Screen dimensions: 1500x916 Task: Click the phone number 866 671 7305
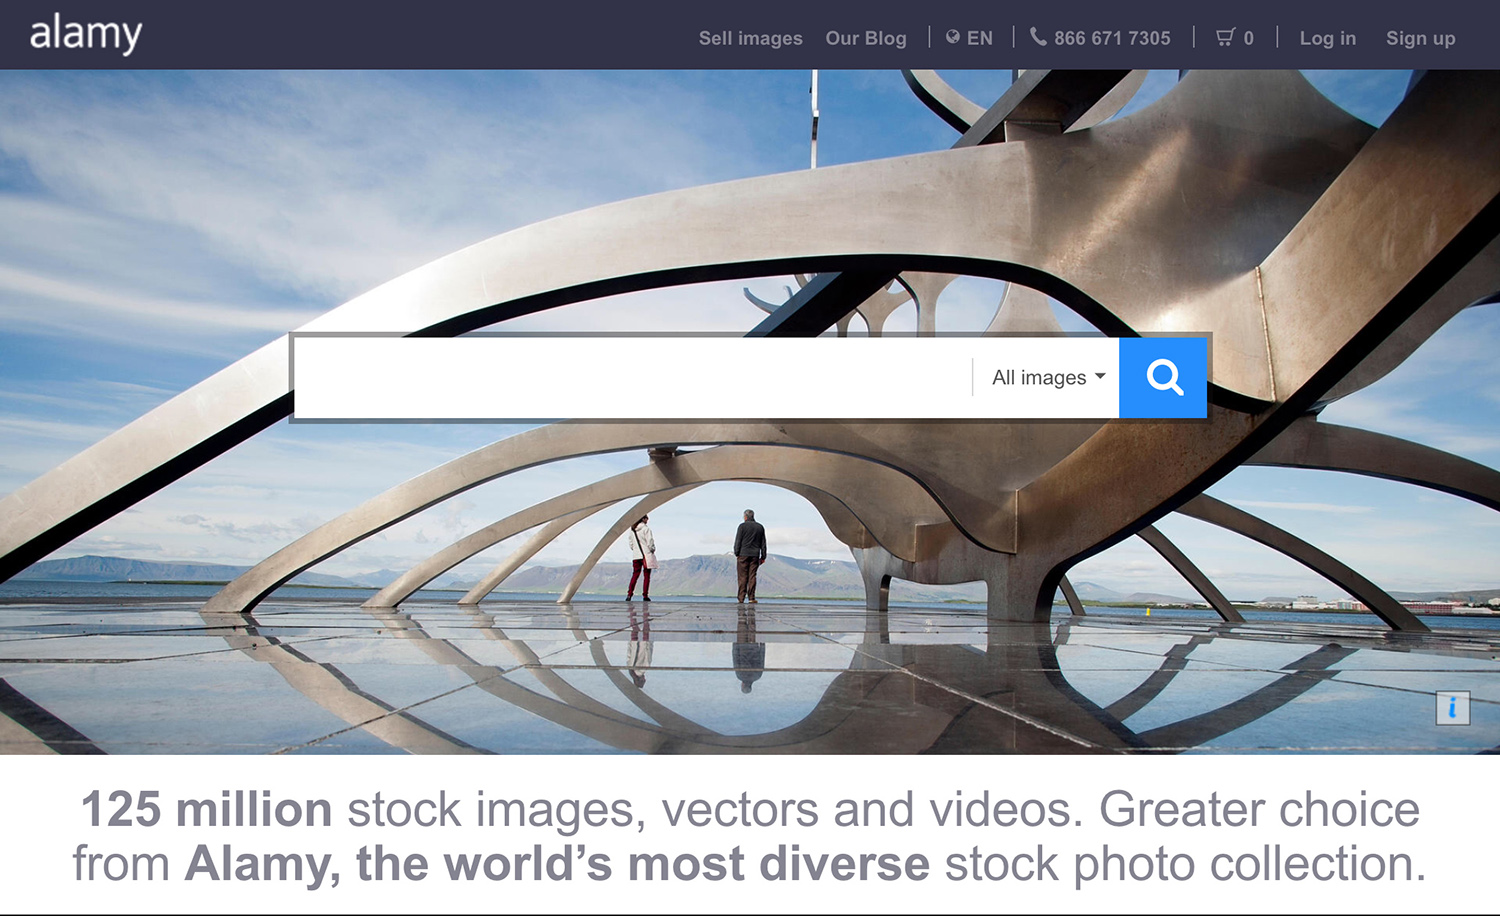1112,38
